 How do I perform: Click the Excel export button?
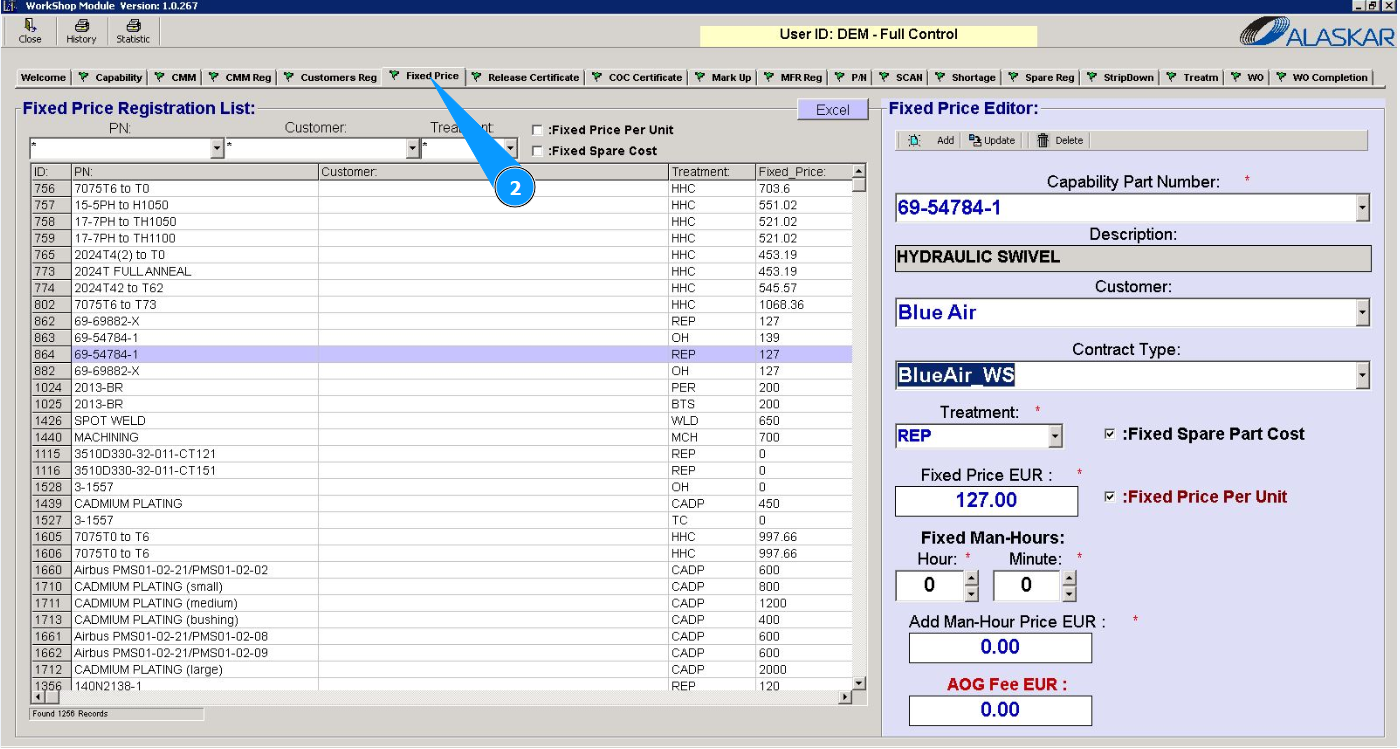pos(832,110)
